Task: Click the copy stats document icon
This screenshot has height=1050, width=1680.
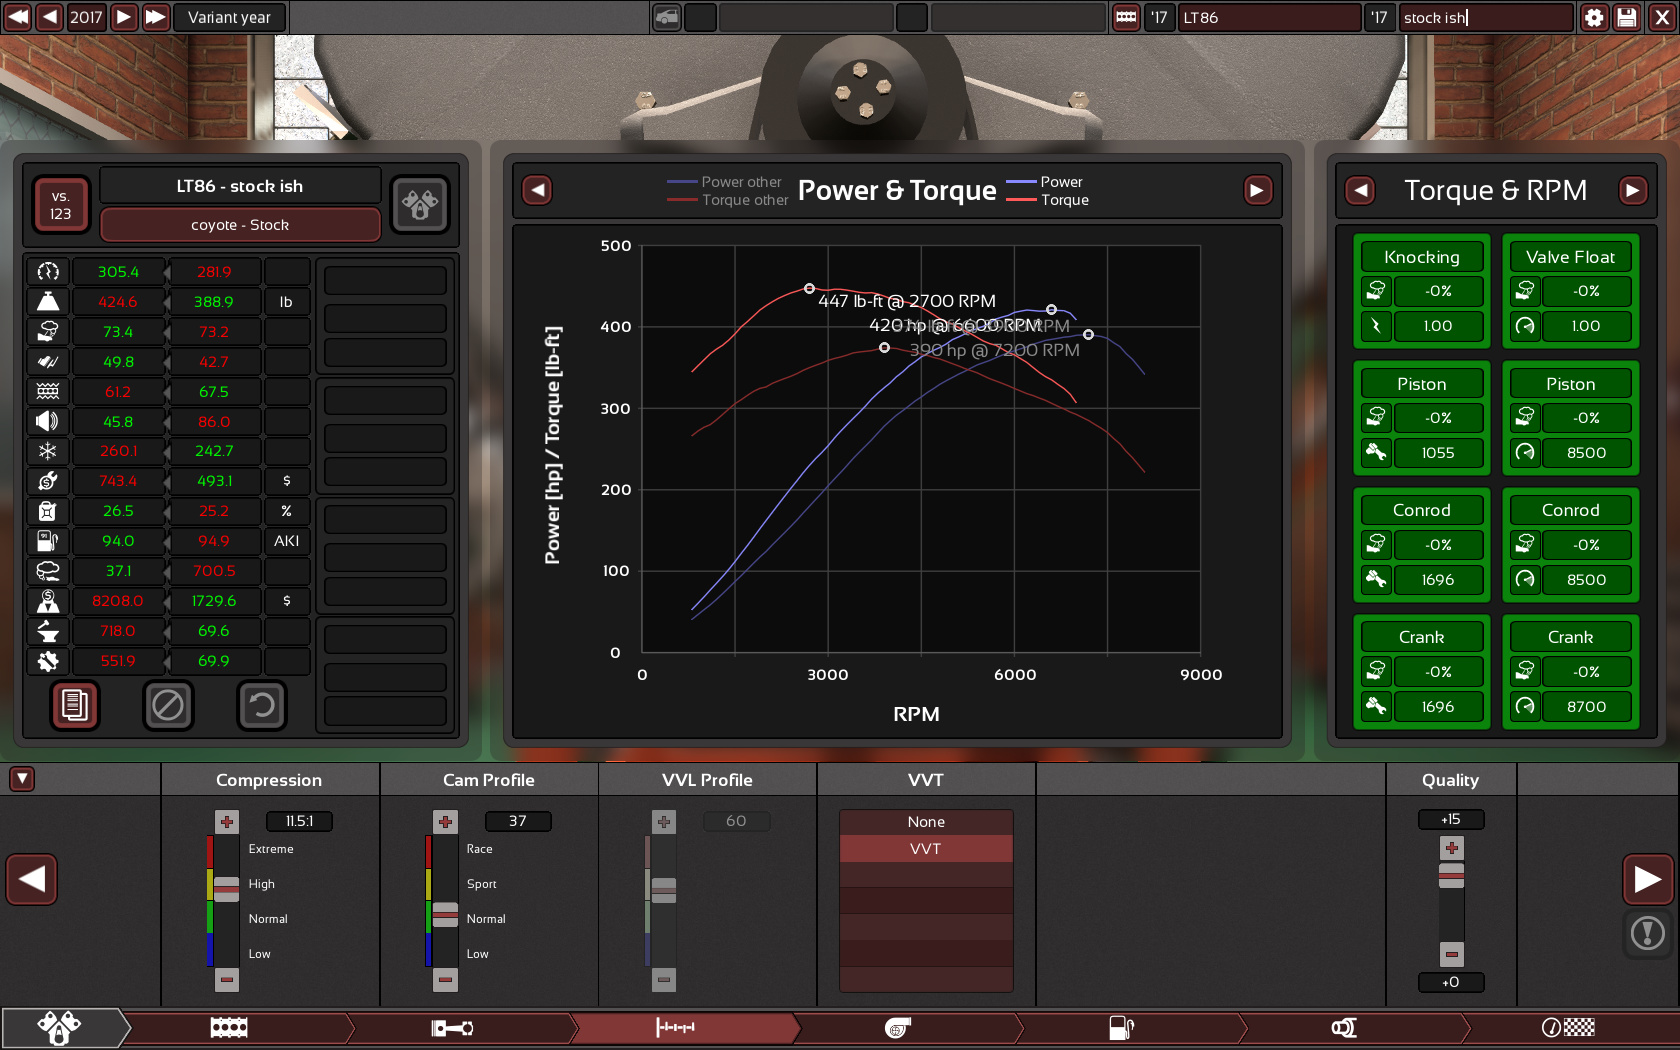Action: point(75,706)
